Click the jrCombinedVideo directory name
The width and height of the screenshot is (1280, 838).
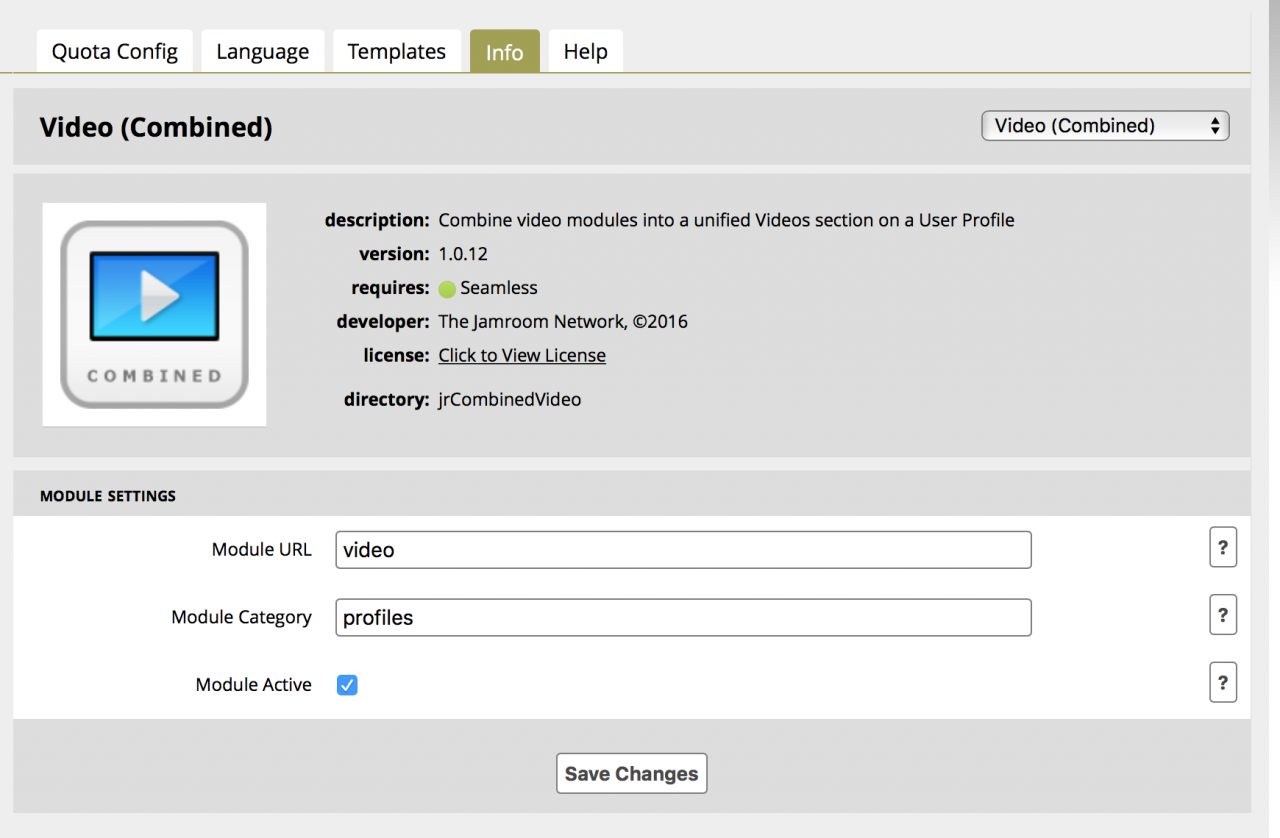510,399
